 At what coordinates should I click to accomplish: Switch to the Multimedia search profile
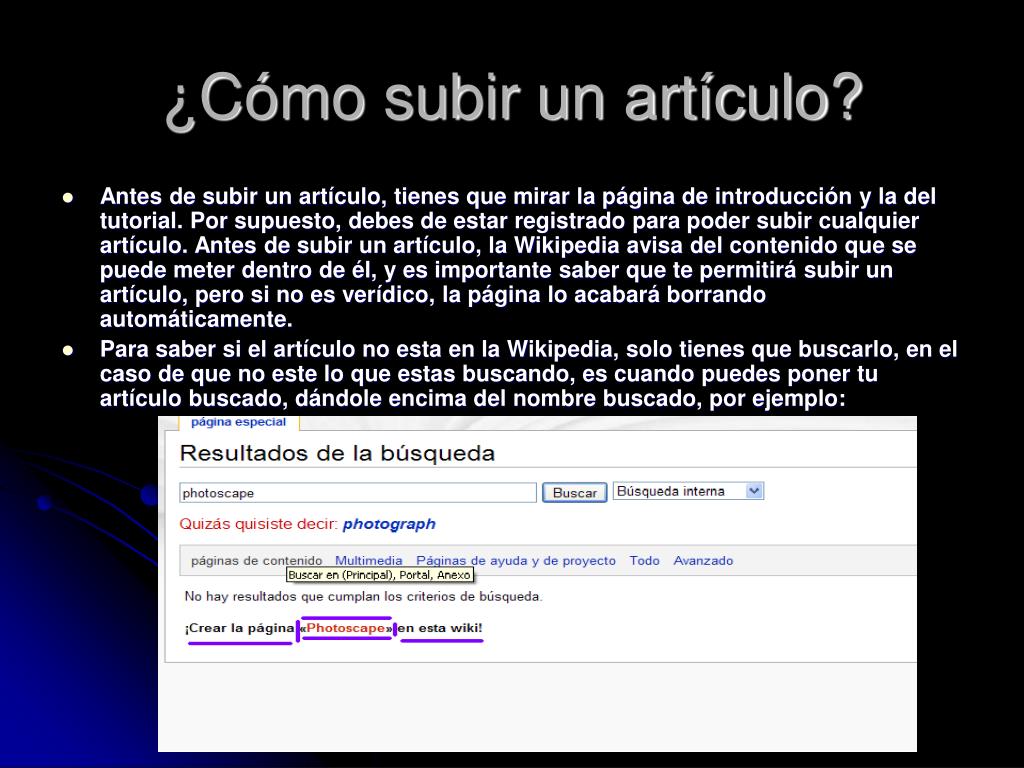(368, 560)
